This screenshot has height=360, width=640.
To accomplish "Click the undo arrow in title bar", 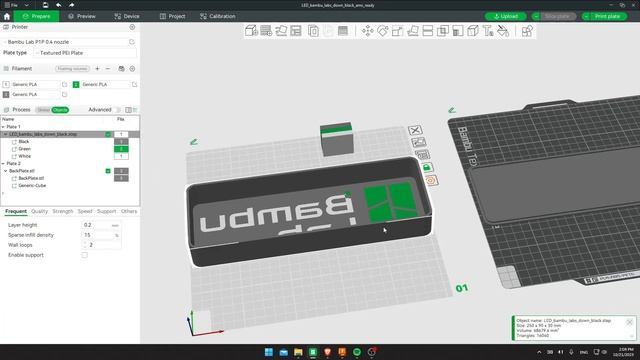I will (58, 5).
